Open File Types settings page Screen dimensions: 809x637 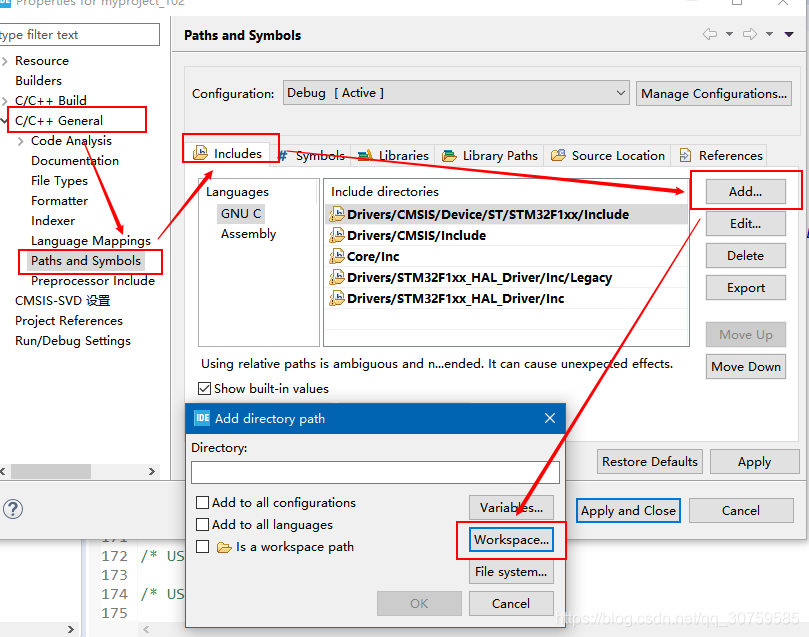tap(59, 181)
